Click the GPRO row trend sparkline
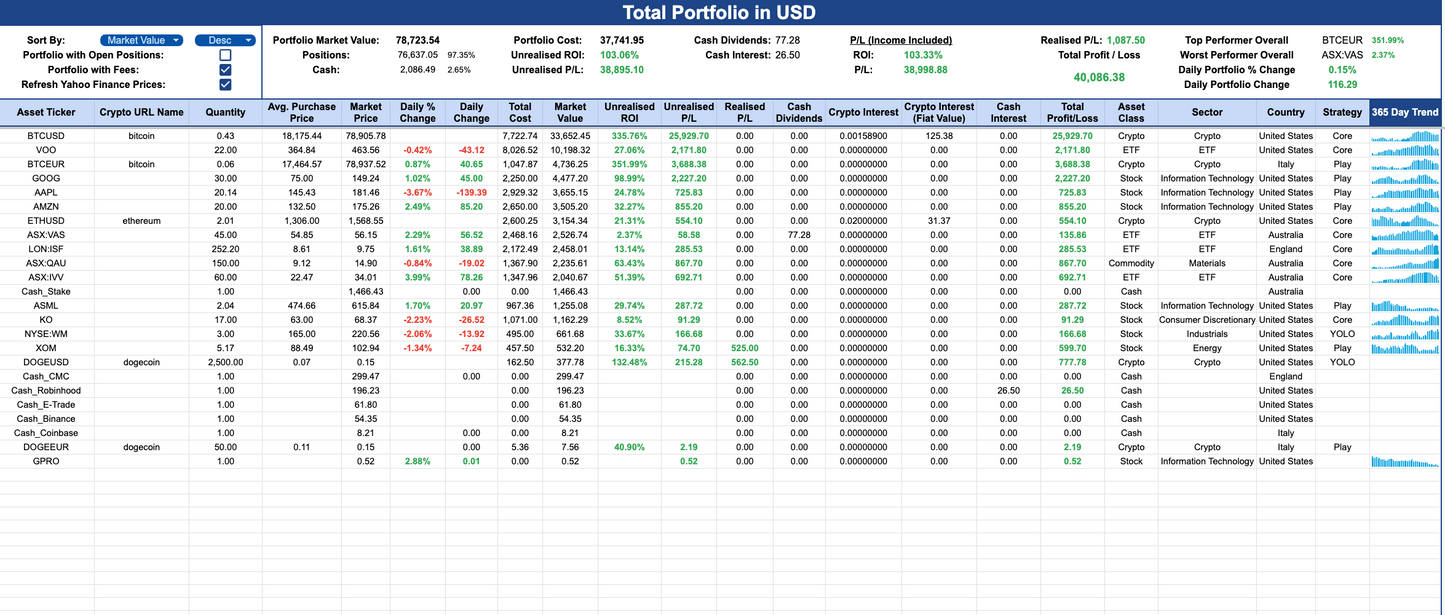This screenshot has width=1445, height=615. click(x=1406, y=461)
